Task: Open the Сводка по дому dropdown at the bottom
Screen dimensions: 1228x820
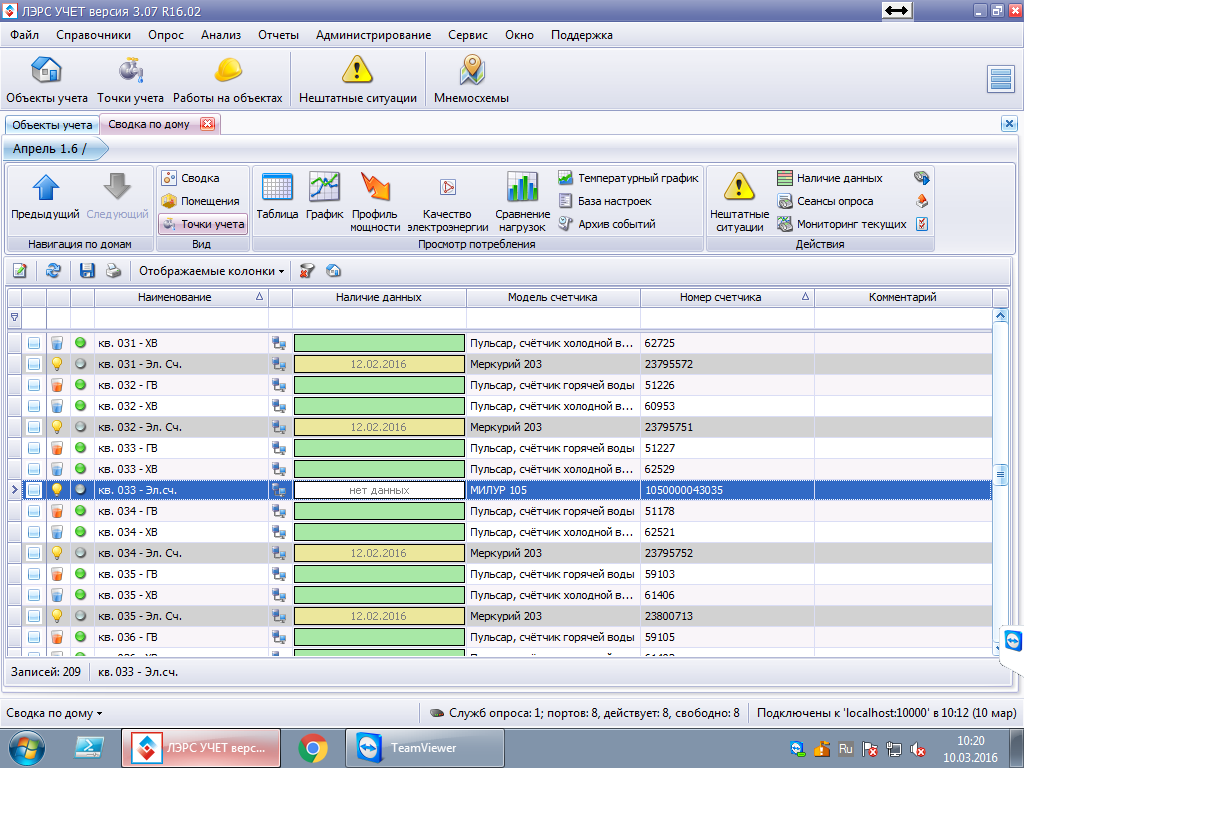Action: (x=54, y=713)
